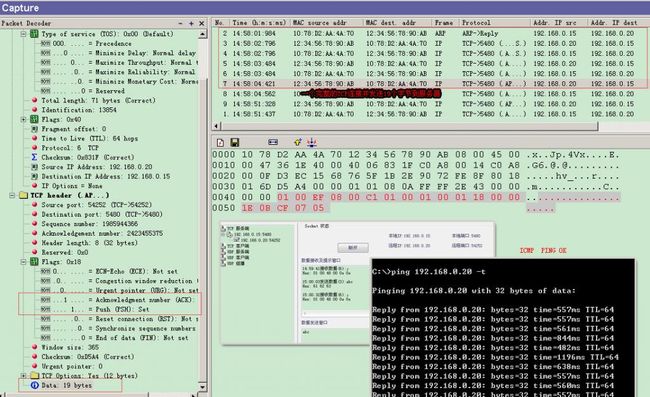Image resolution: width=650 pixels, height=397 pixels.
Task: Select packet 8 at 14:58:04:562
Action: 431,94
